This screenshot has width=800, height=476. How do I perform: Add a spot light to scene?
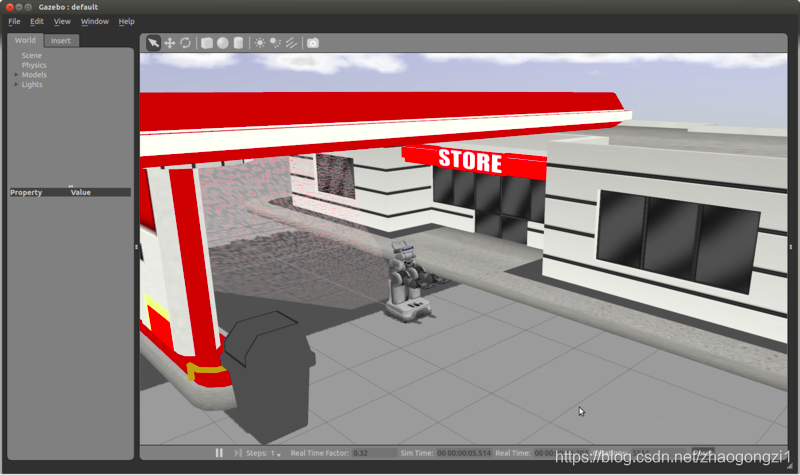pos(276,43)
